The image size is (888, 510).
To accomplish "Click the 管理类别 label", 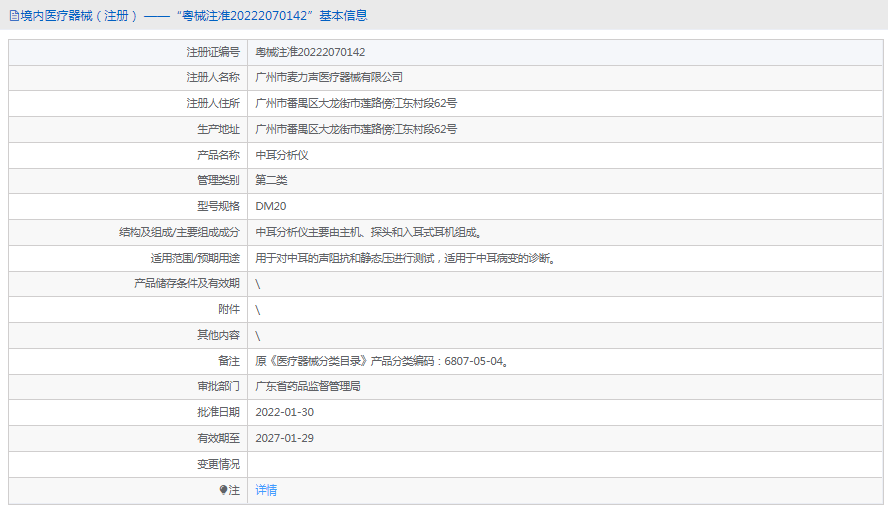I will [219, 181].
